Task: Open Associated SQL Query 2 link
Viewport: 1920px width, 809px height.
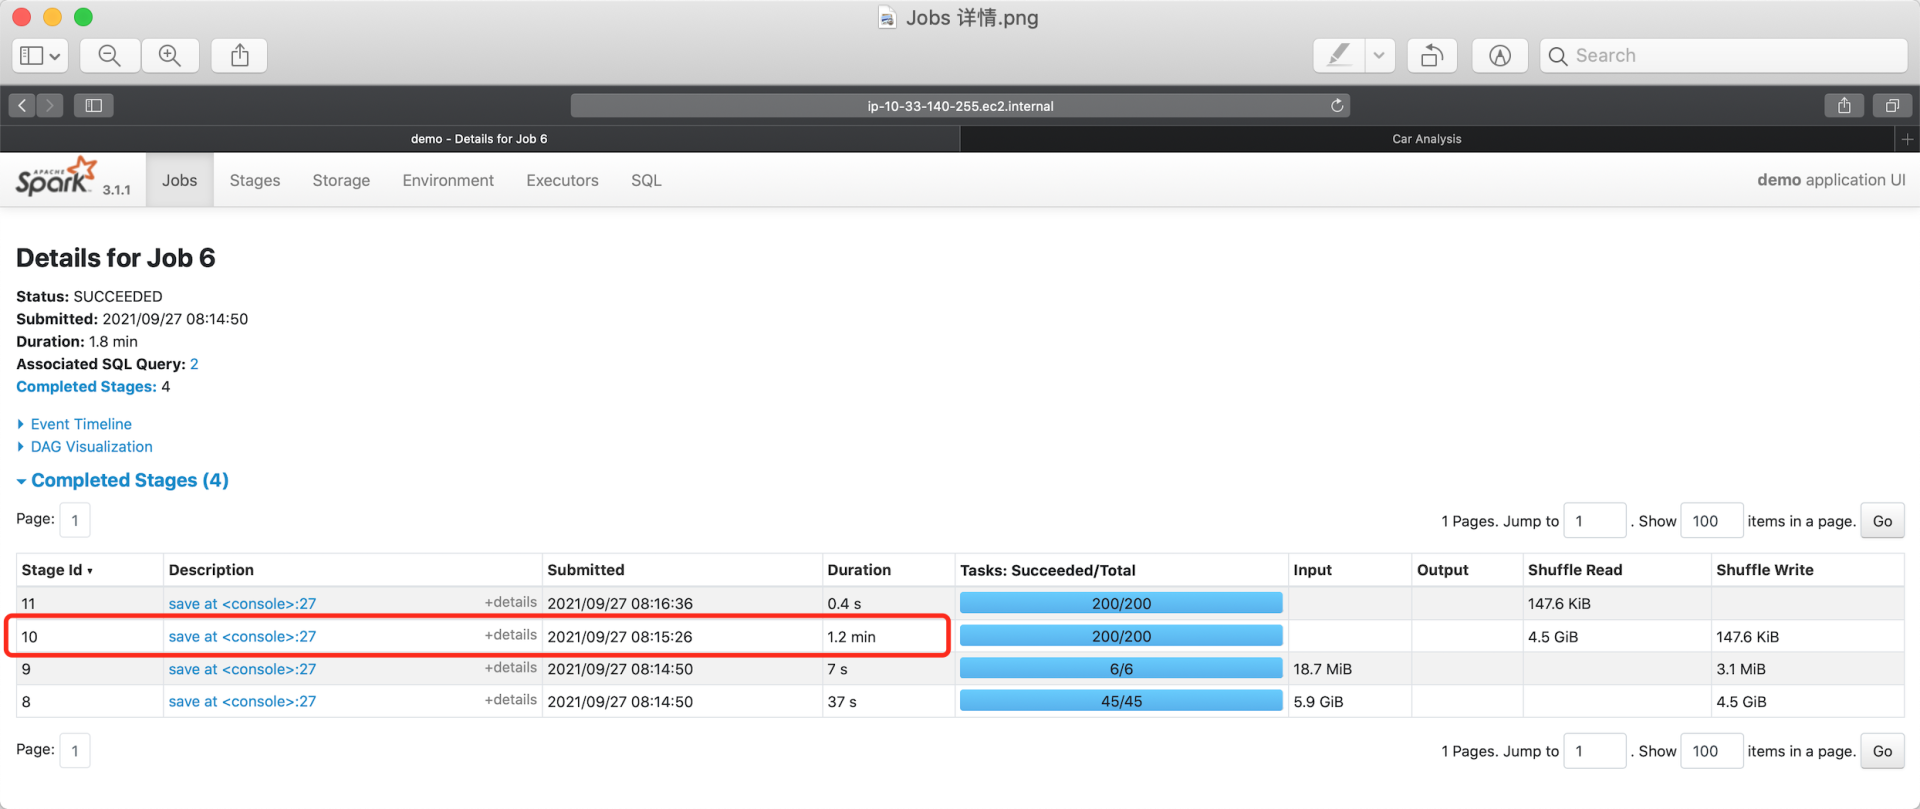Action: (194, 364)
